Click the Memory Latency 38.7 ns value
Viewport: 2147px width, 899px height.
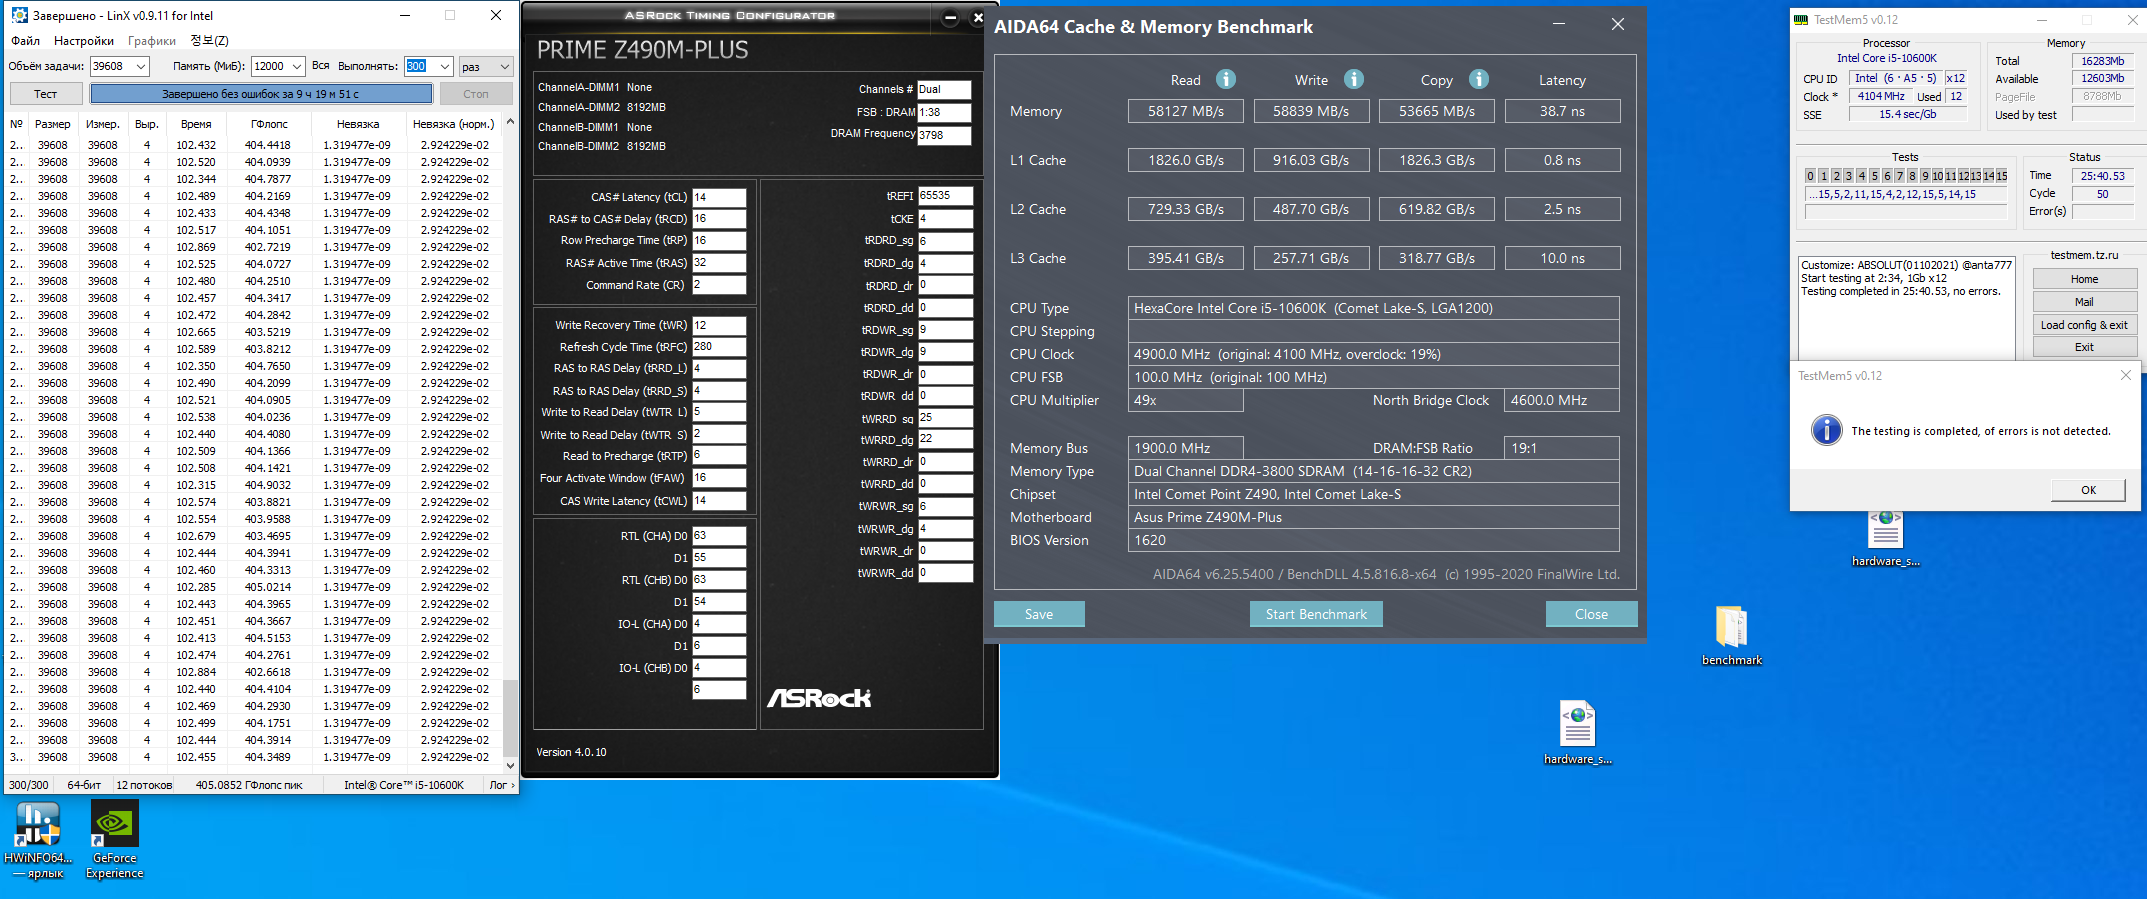[1562, 111]
